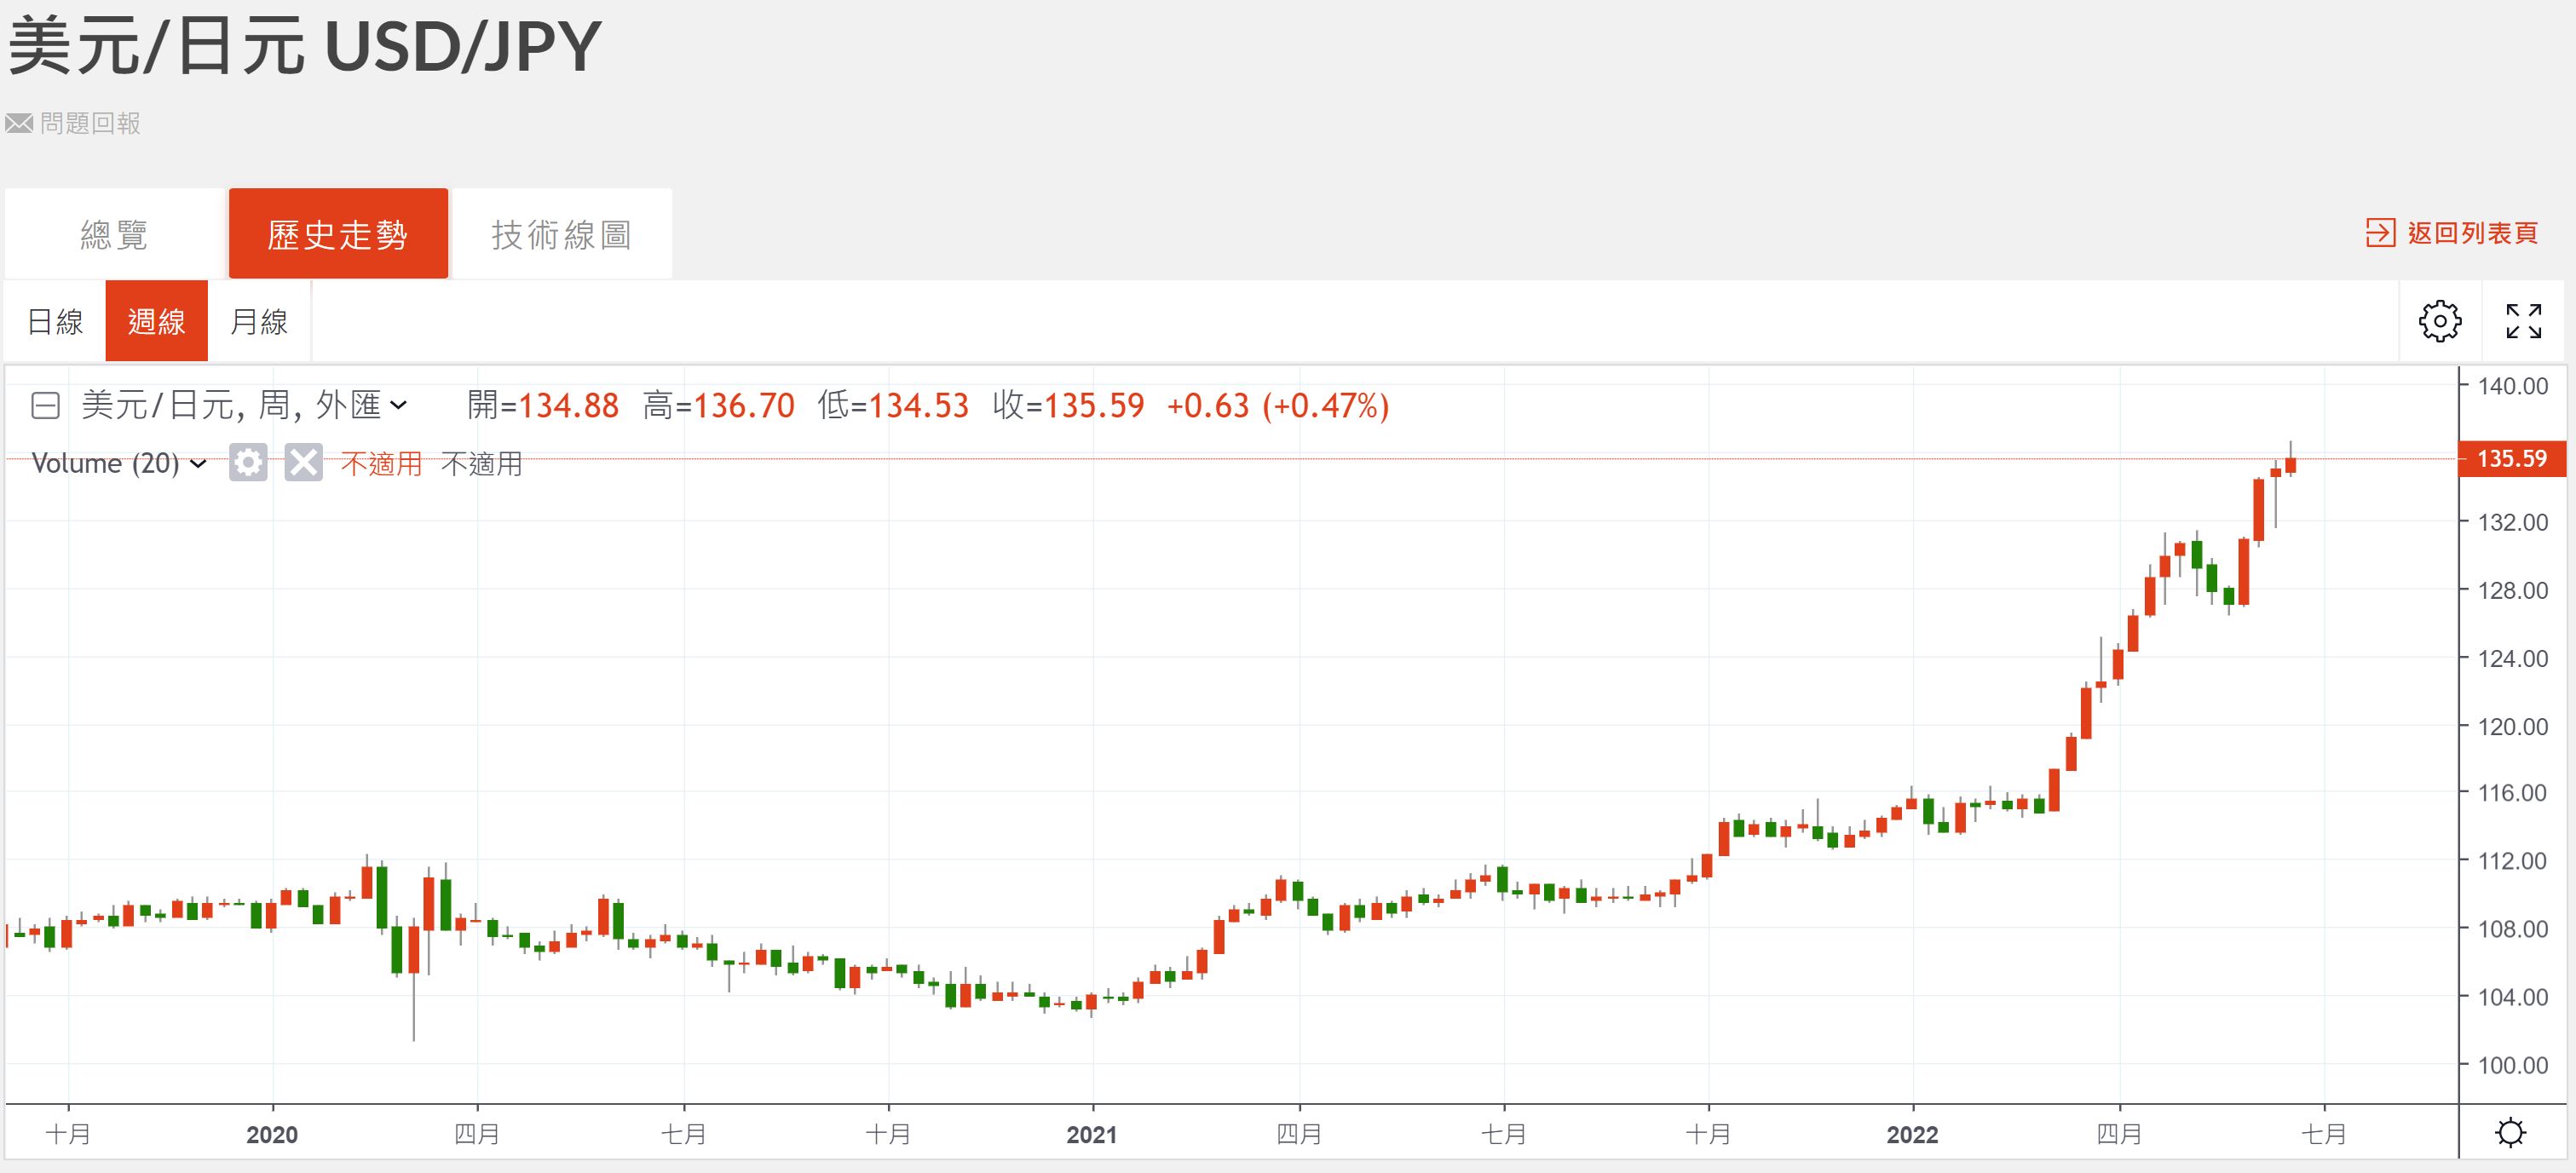The image size is (2576, 1173).
Task: Select the 歷史走勢 tab
Action: click(x=338, y=234)
